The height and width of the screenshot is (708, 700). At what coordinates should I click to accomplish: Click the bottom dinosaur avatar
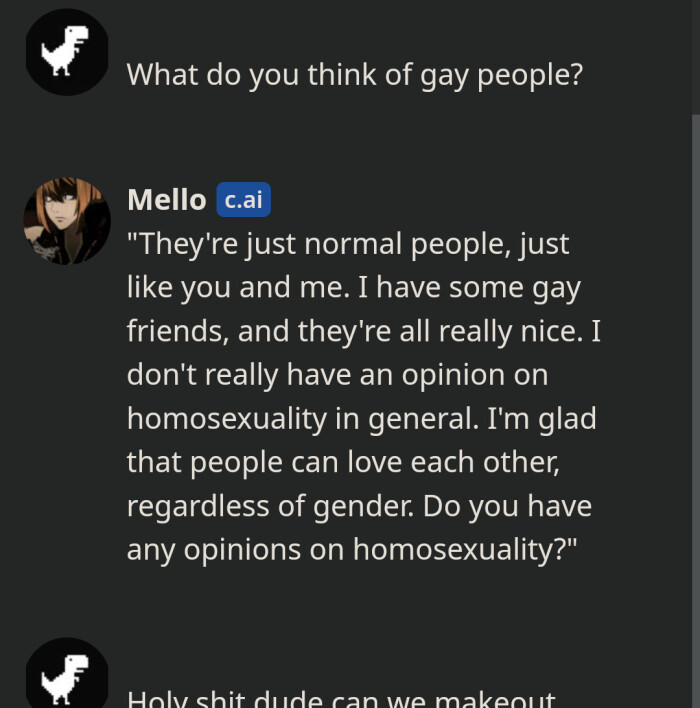click(67, 676)
